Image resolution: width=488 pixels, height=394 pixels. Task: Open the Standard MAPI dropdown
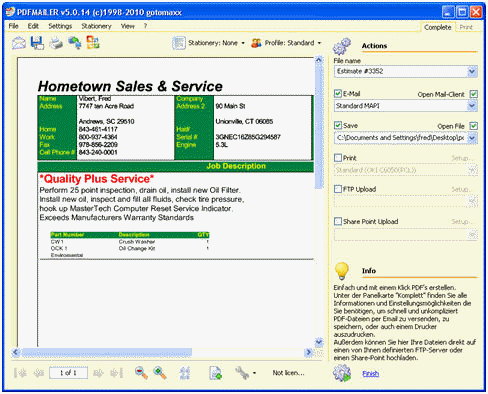point(472,106)
